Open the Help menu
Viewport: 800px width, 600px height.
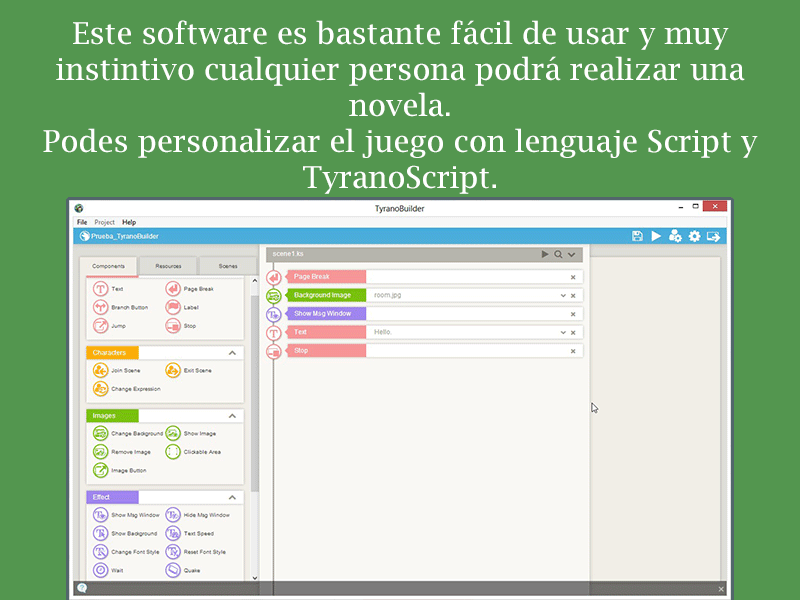129,222
